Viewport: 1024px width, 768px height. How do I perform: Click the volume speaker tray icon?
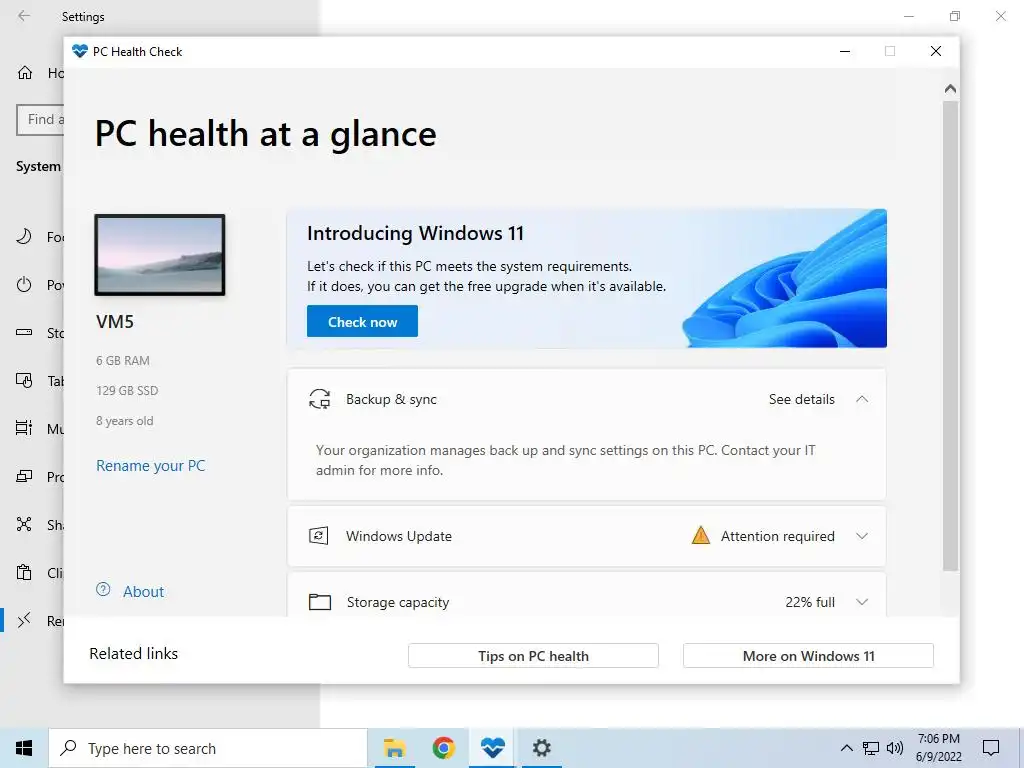click(x=895, y=748)
